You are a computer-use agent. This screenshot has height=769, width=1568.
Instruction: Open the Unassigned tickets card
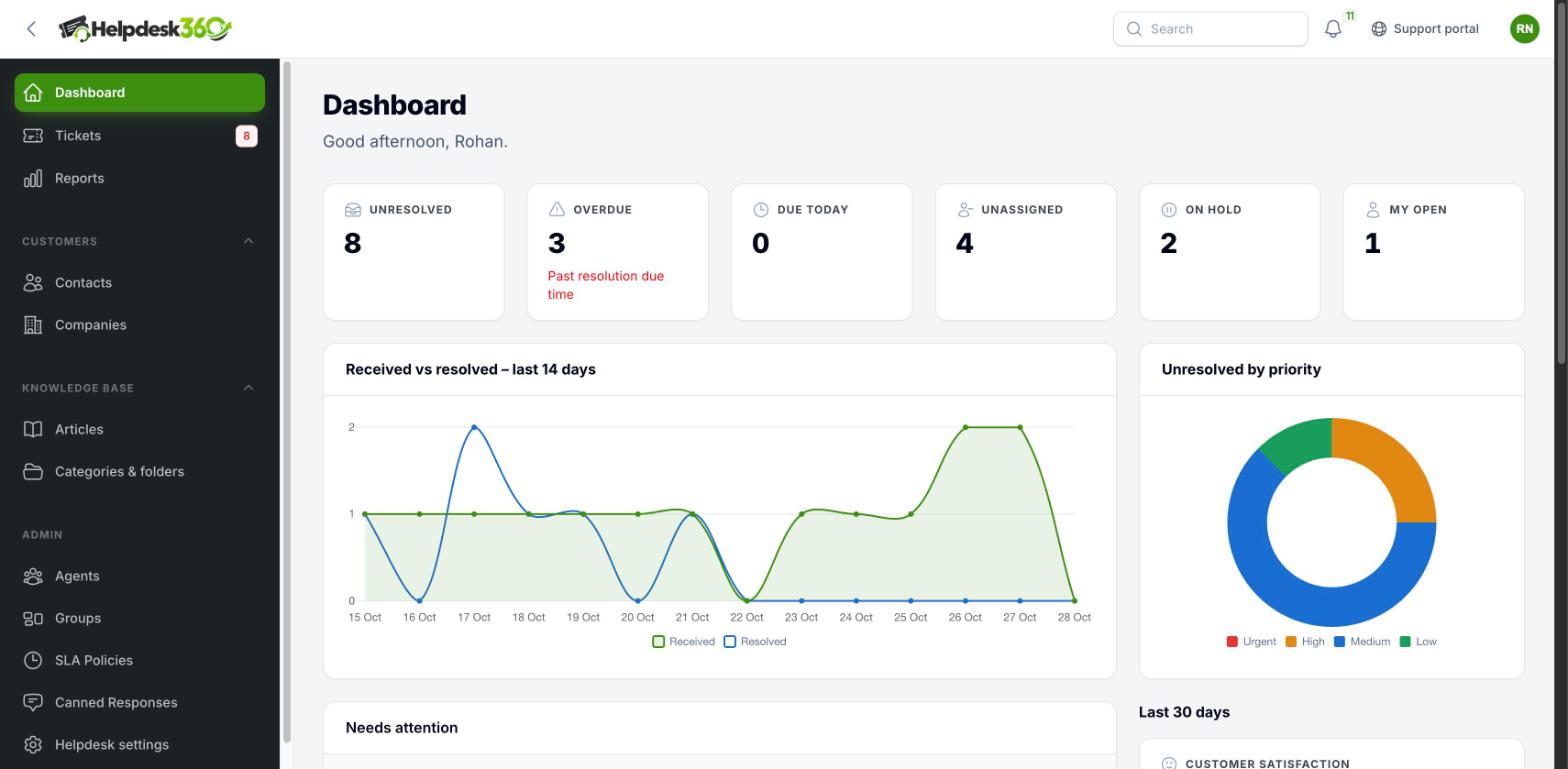pyautogui.click(x=1026, y=252)
